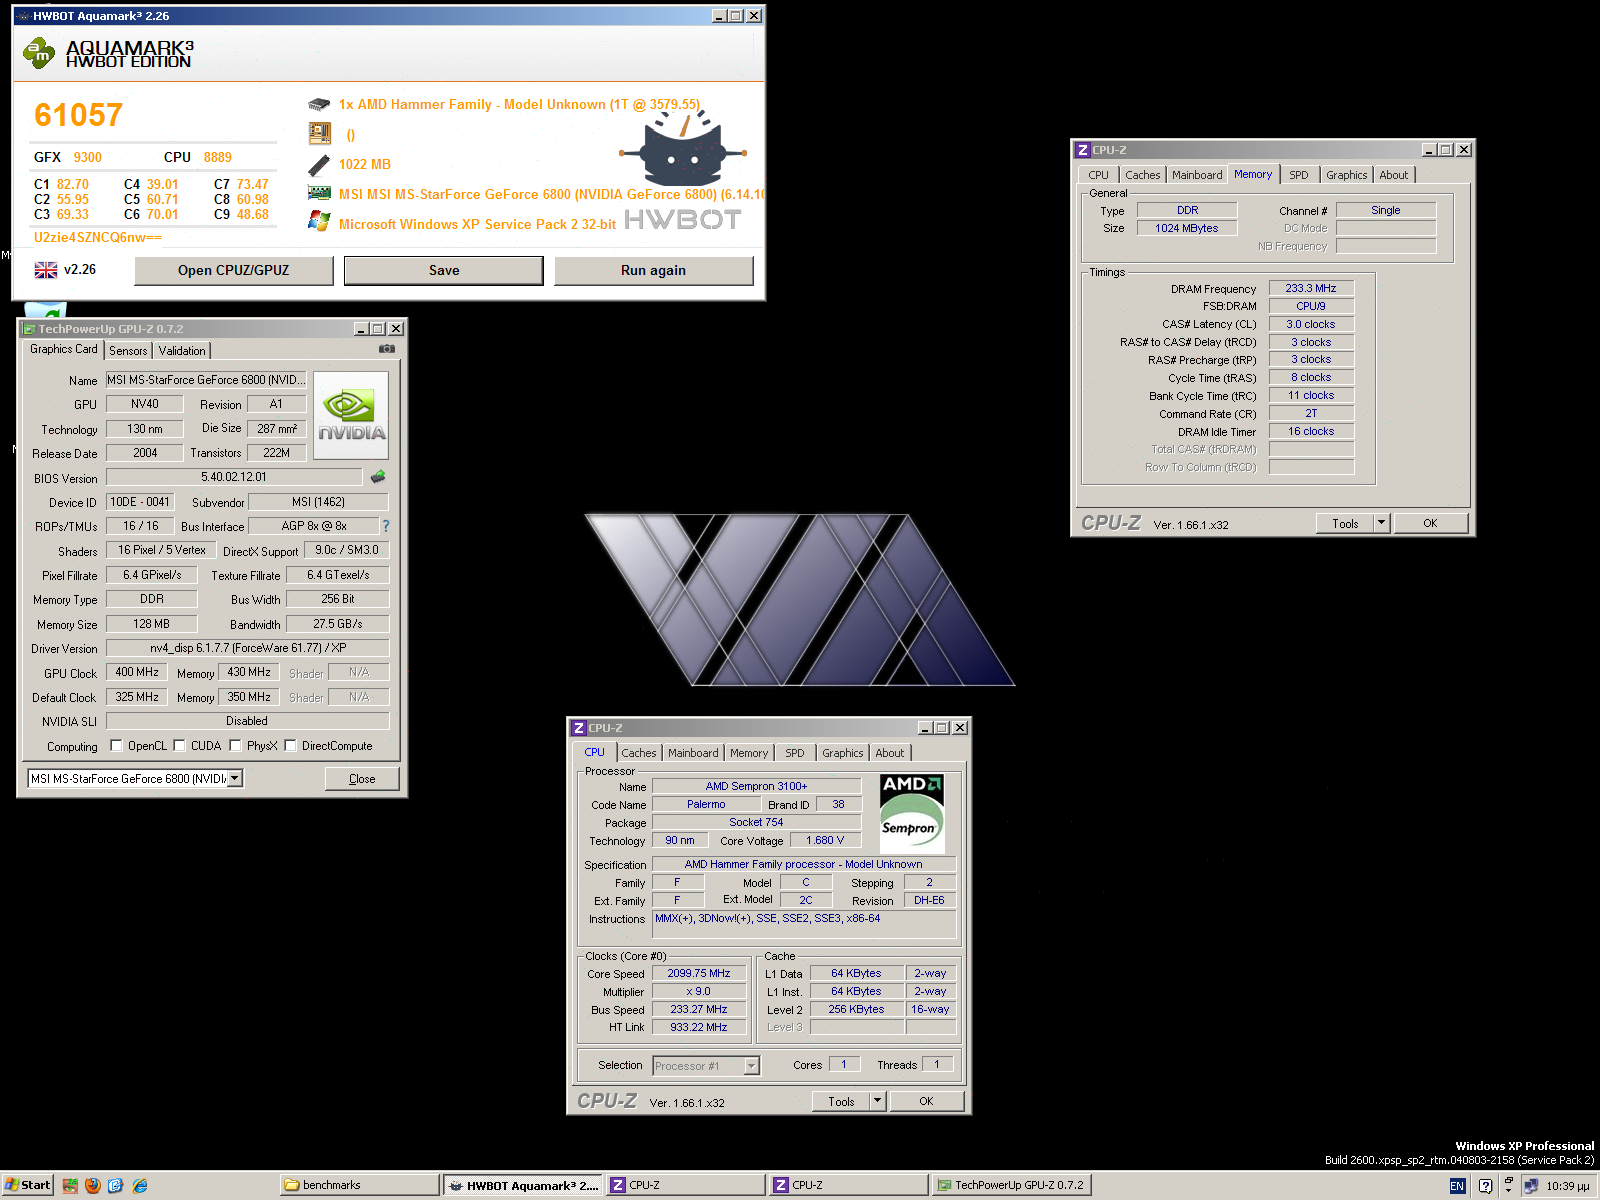The image size is (1600, 1200).
Task: Click the GPU-Z BIOS Version field
Action: coord(234,477)
